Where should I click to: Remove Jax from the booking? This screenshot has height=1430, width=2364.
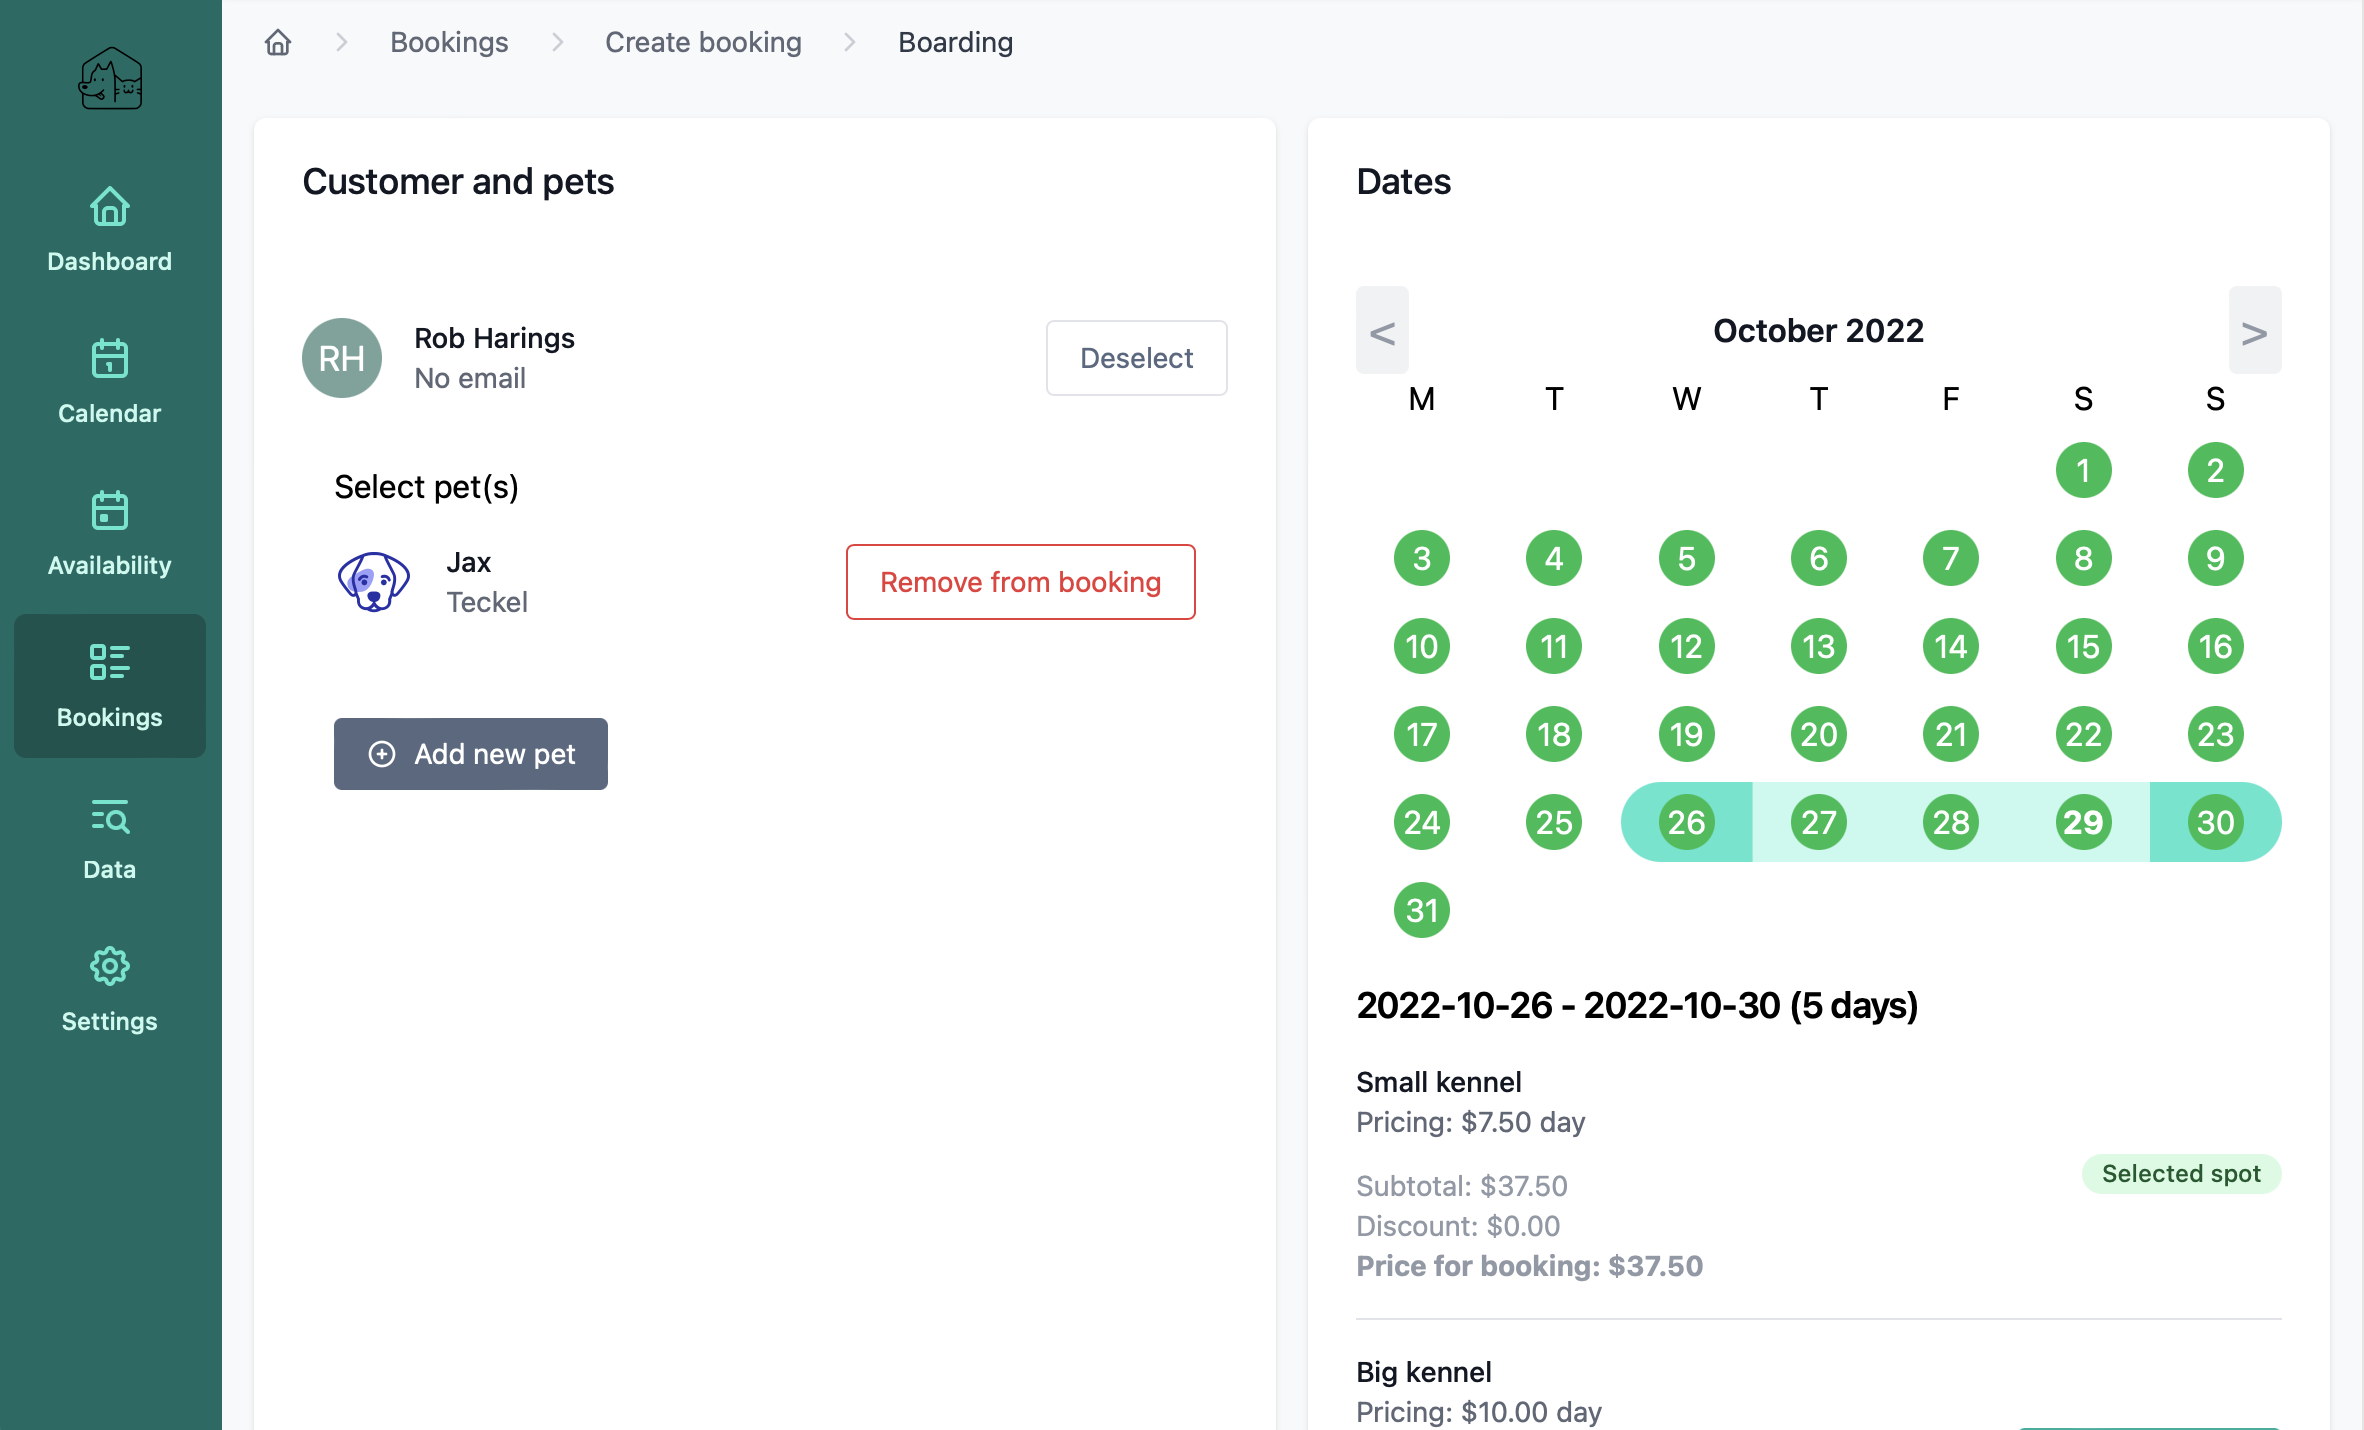(x=1019, y=582)
